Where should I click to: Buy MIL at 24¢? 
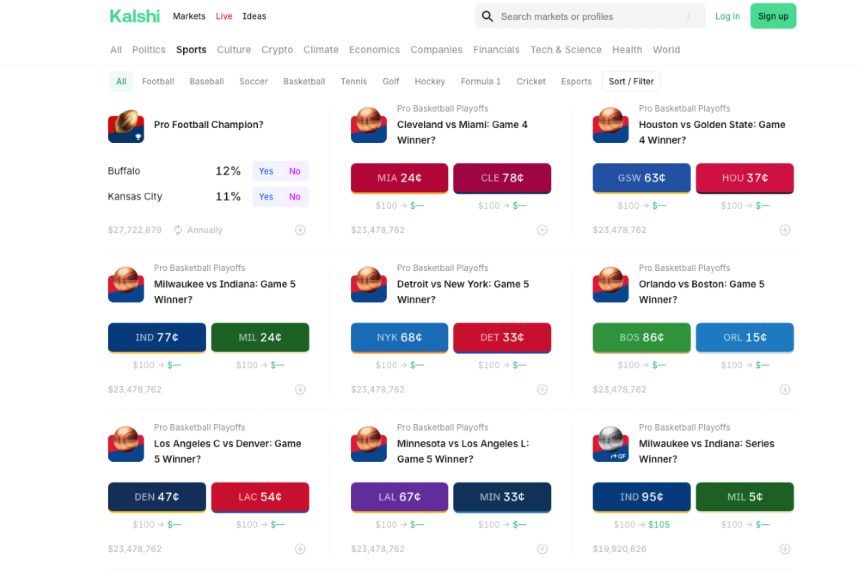tap(260, 337)
